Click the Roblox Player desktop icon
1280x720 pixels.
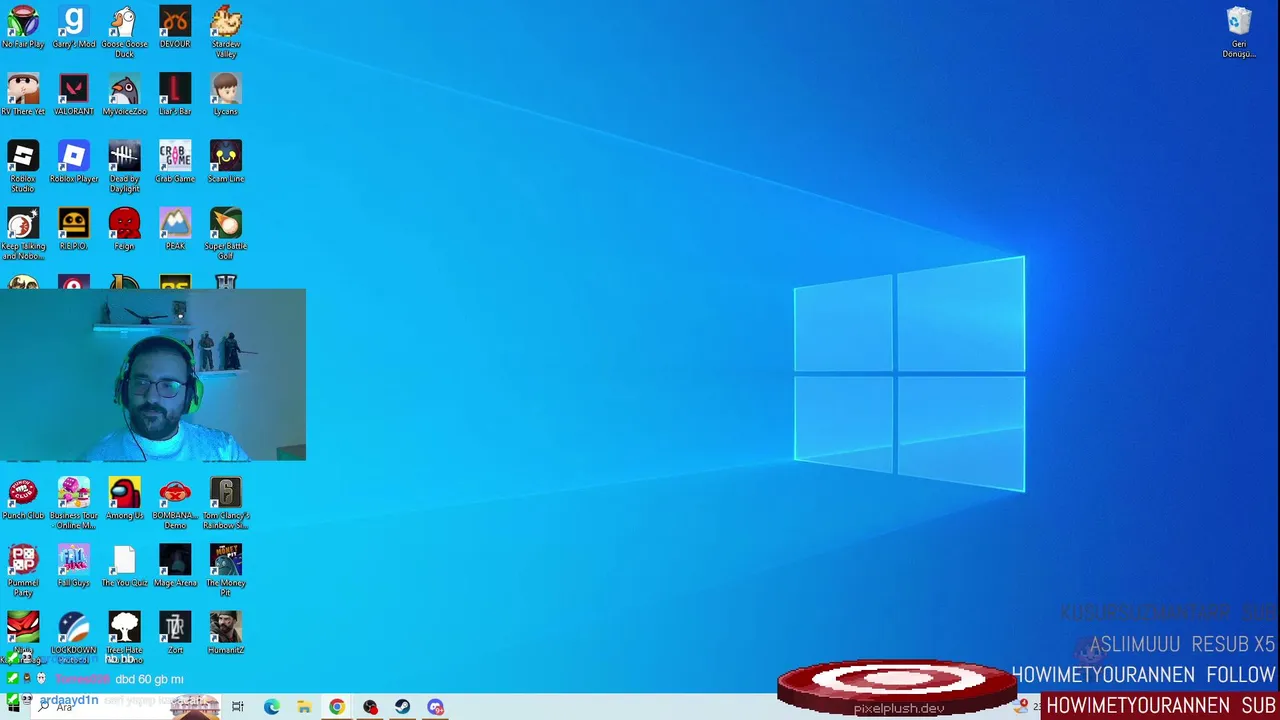coord(74,162)
